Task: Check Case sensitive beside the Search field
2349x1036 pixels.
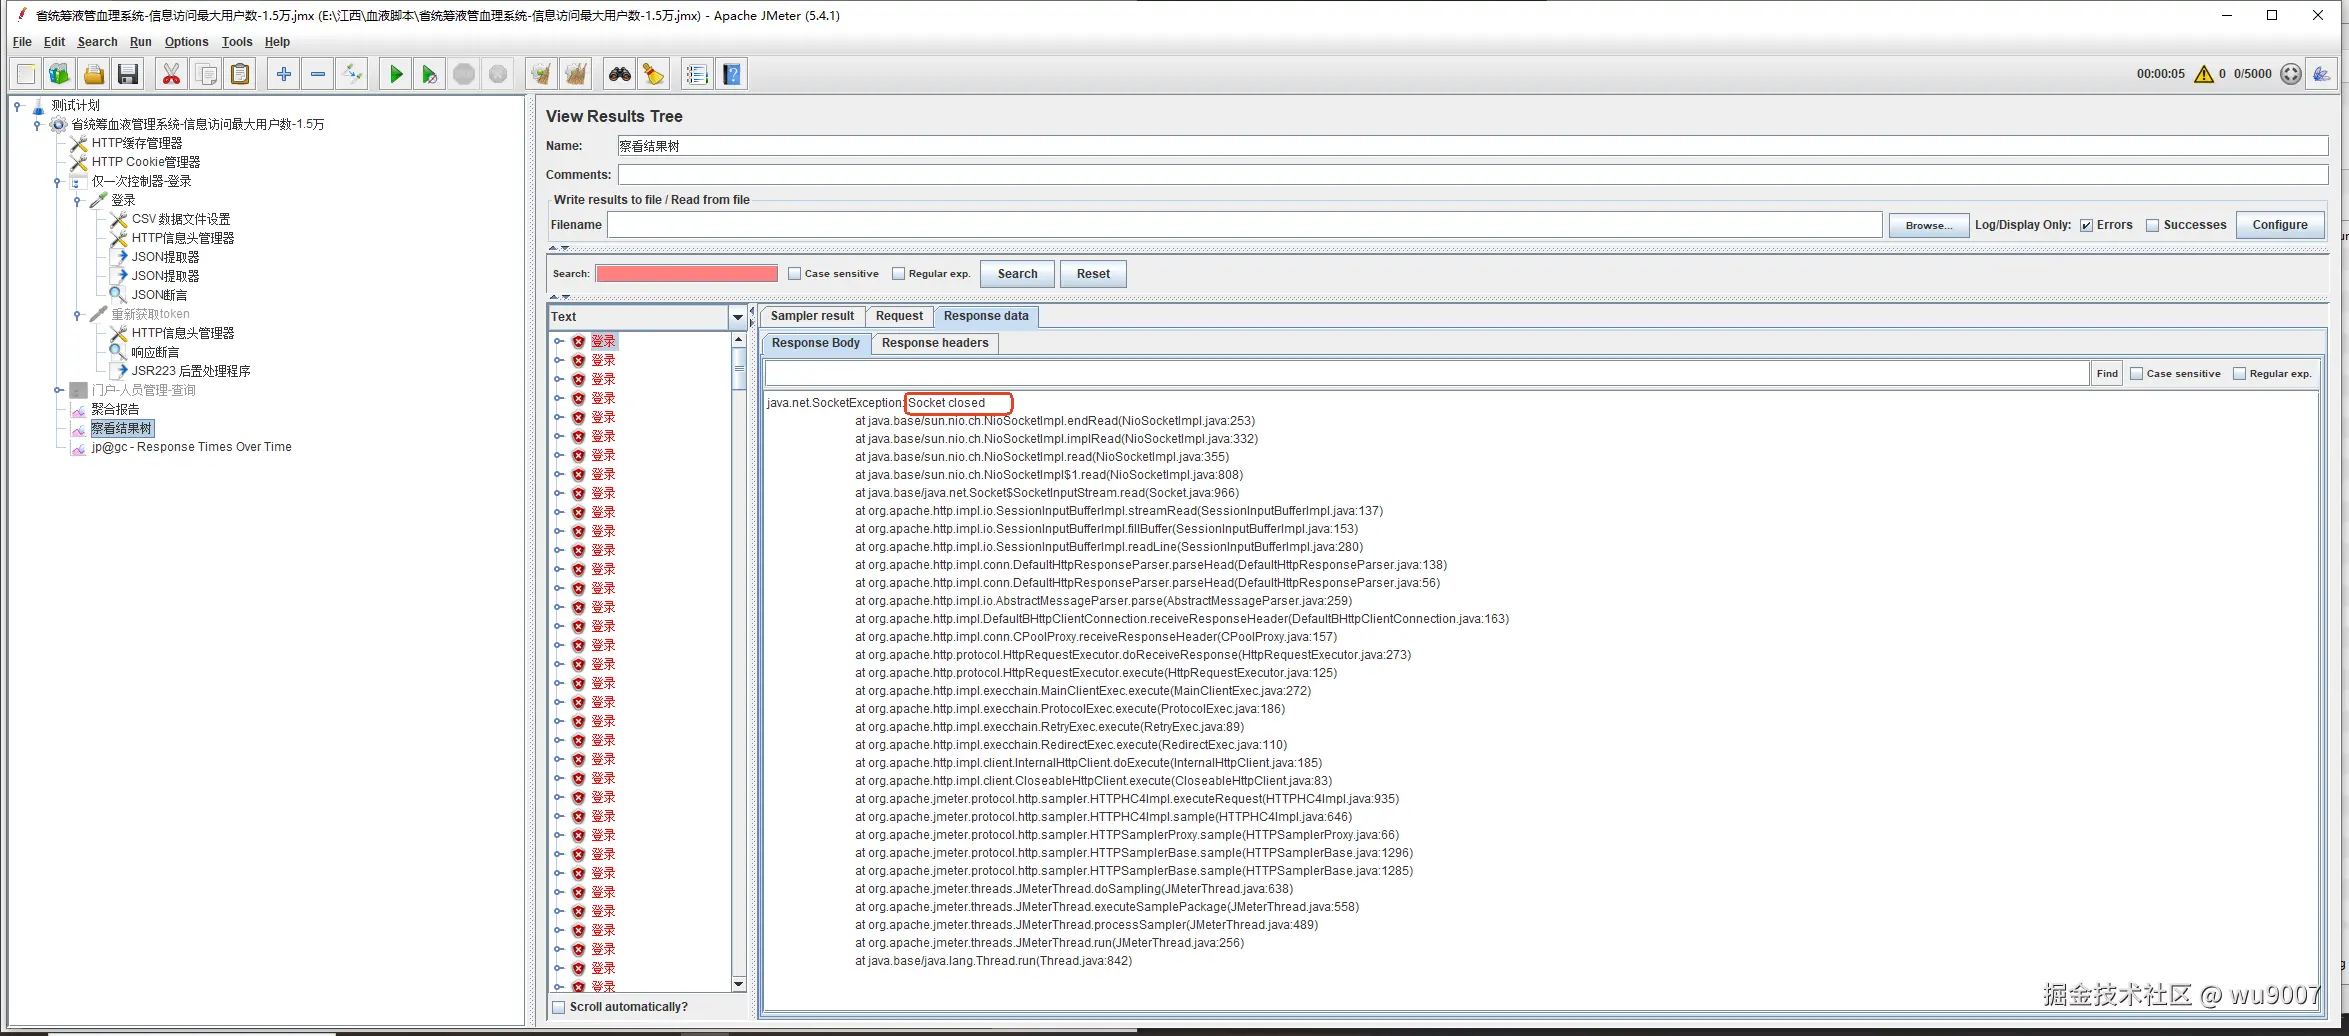Action: [x=795, y=274]
